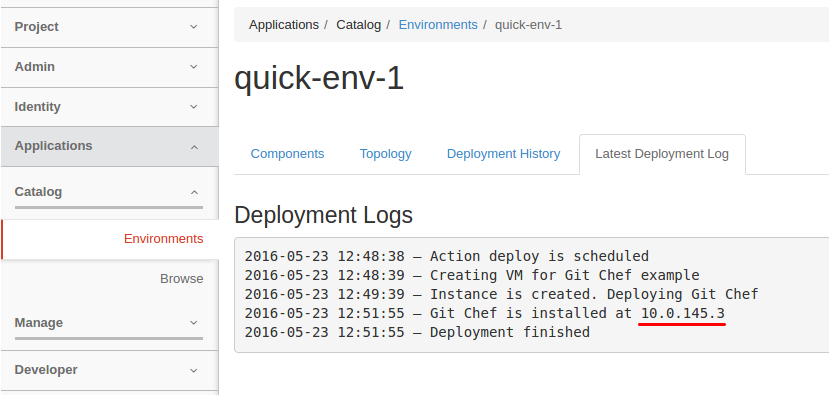Select the Catalog sidebar heading
829x395 pixels.
click(x=38, y=192)
